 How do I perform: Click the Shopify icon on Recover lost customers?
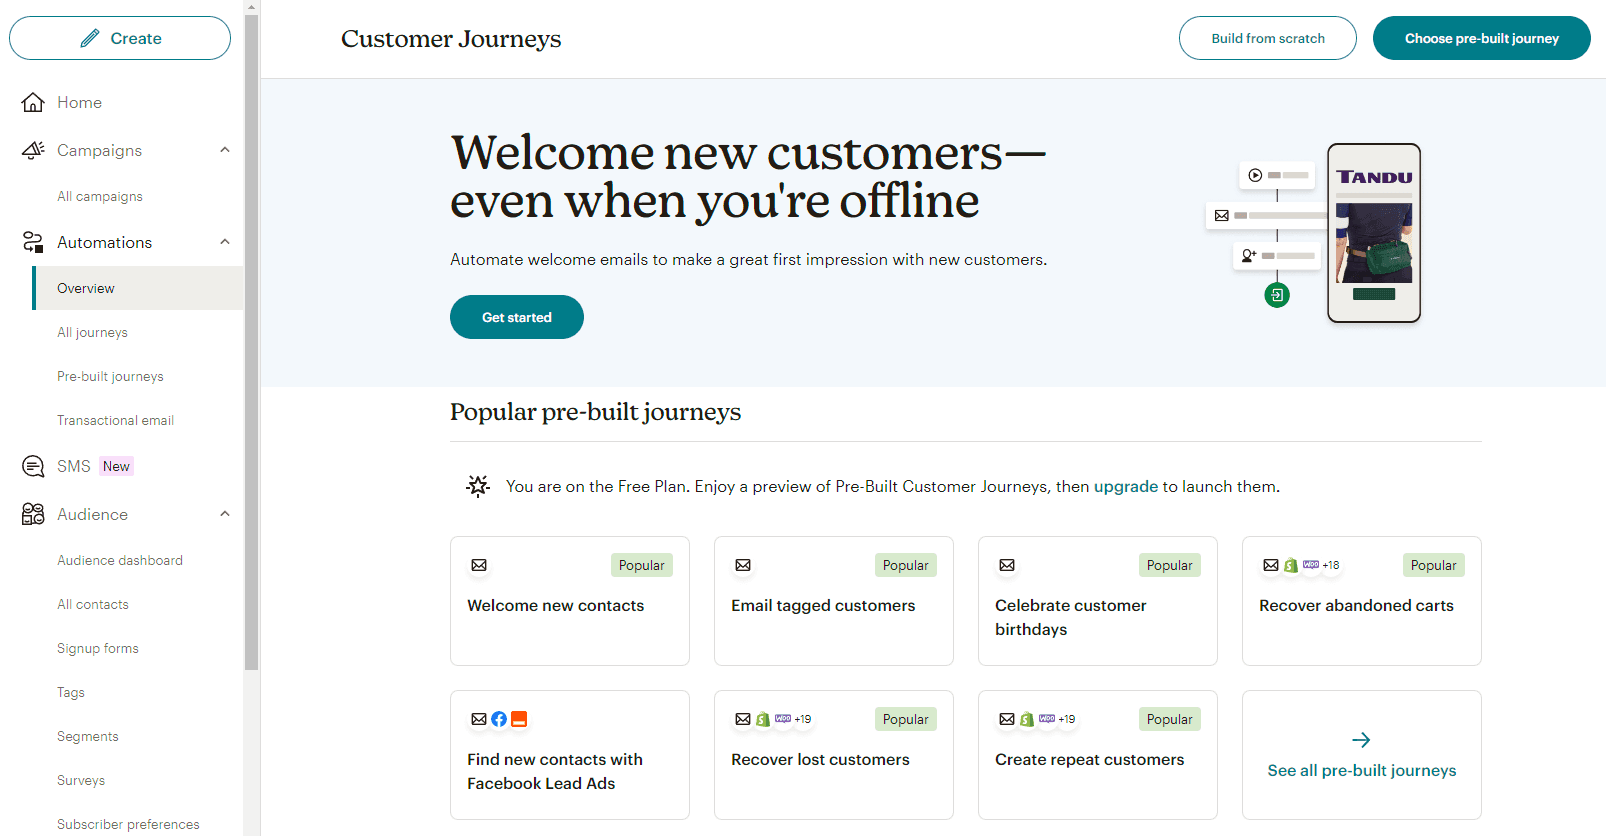coord(762,719)
